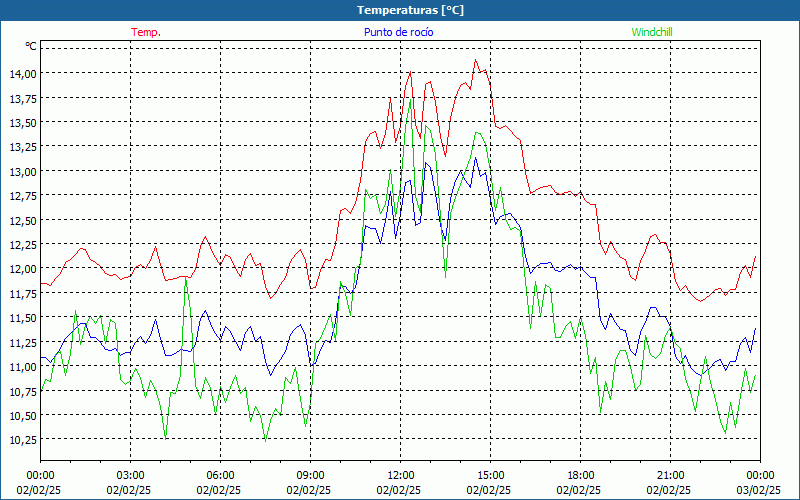
Task: Click the 15:00 time axis label
Action: click(490, 475)
